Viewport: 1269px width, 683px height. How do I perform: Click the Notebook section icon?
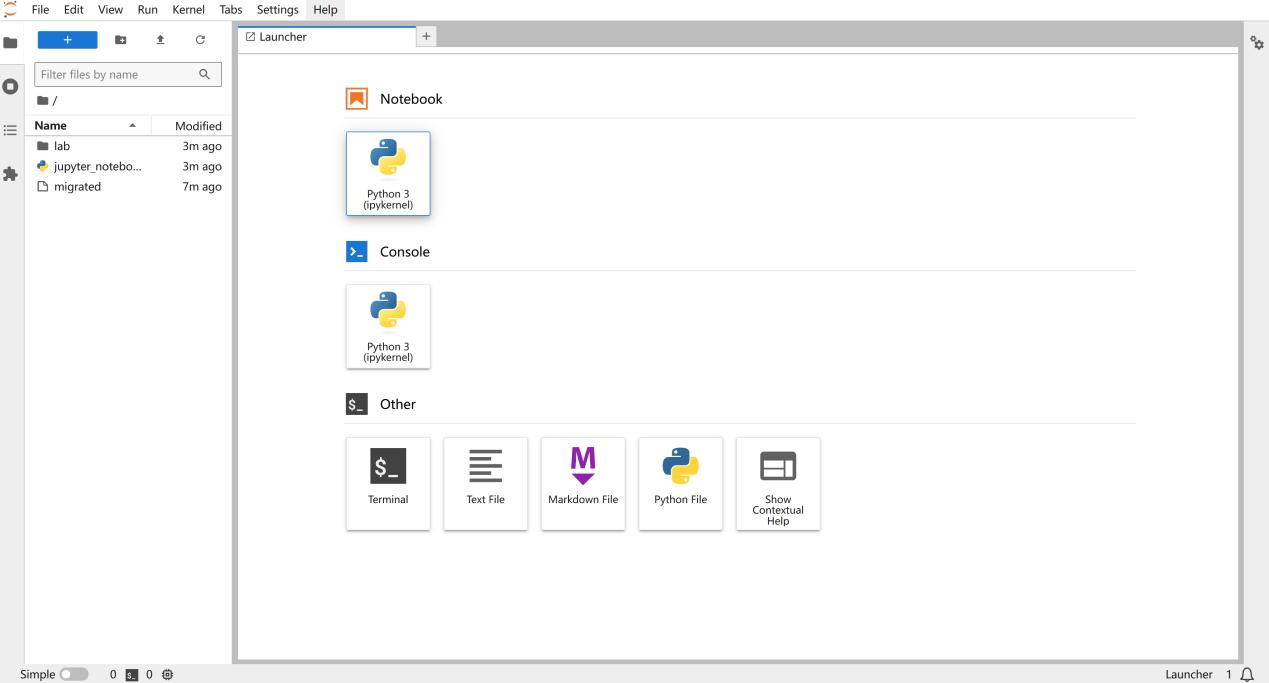click(x=356, y=99)
